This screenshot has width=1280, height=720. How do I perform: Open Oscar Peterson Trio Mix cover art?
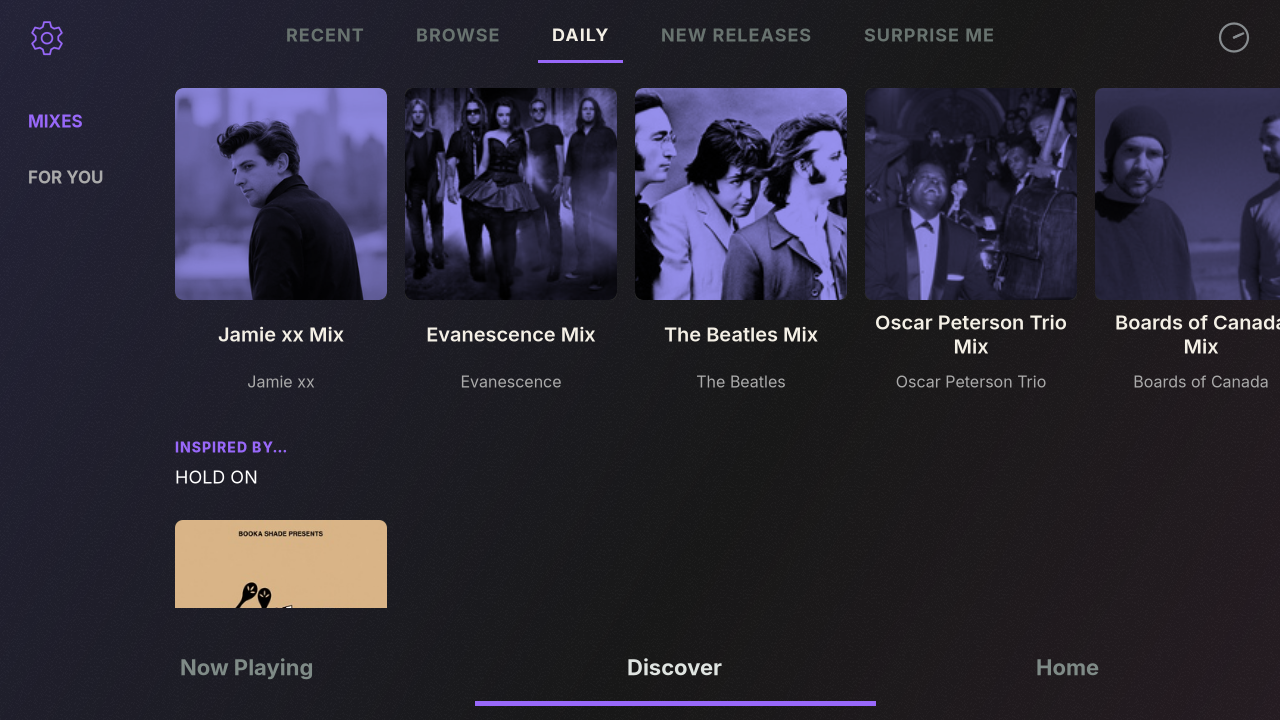(x=971, y=194)
